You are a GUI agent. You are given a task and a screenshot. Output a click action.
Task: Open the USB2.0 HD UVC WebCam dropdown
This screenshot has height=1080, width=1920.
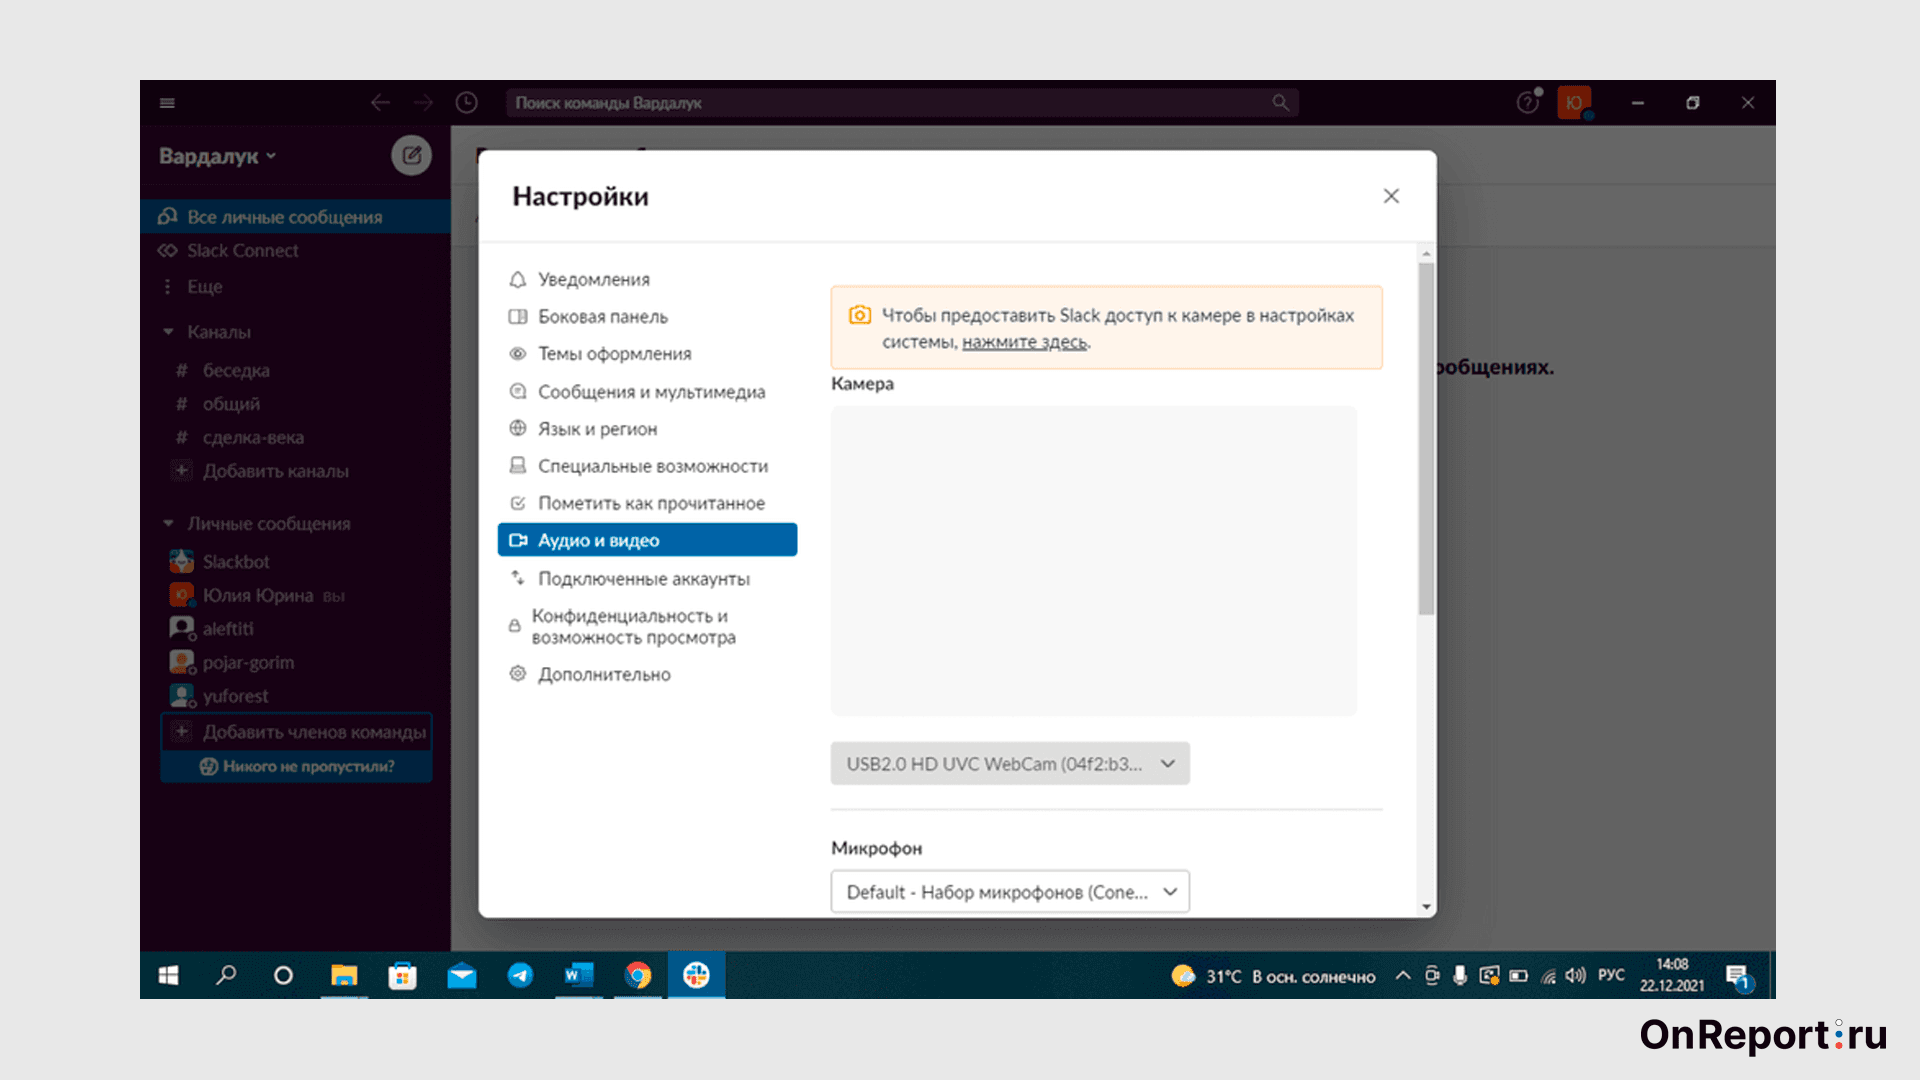click(x=1010, y=764)
